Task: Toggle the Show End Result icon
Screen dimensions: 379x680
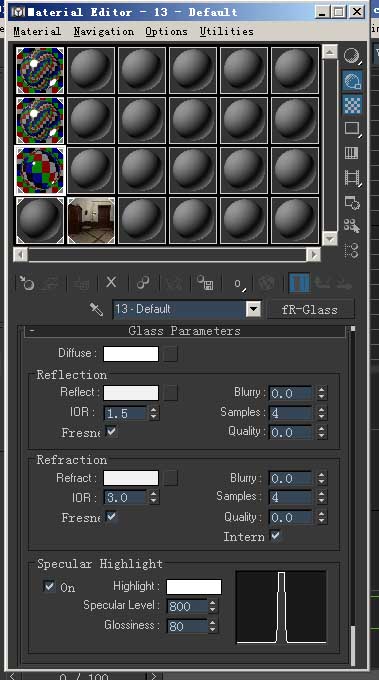Action: 299,283
